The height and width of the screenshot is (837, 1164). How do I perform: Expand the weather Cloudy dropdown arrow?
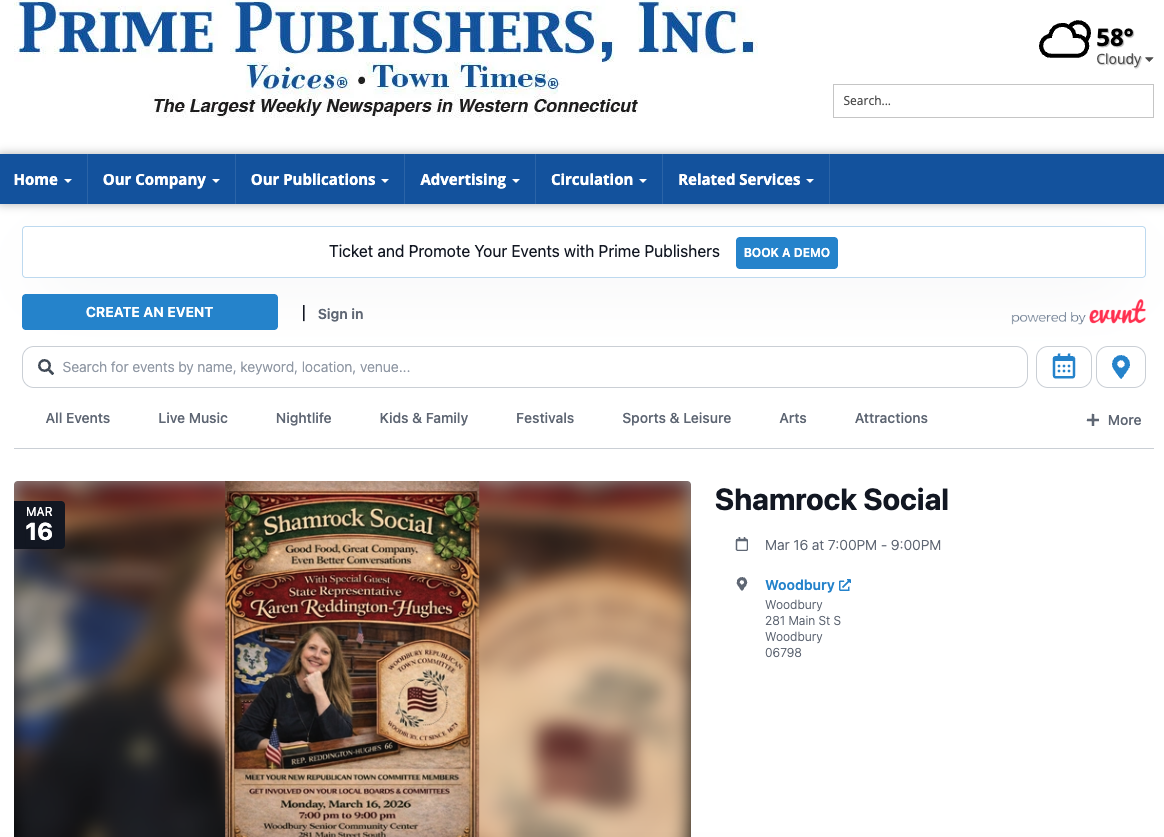pos(1149,59)
